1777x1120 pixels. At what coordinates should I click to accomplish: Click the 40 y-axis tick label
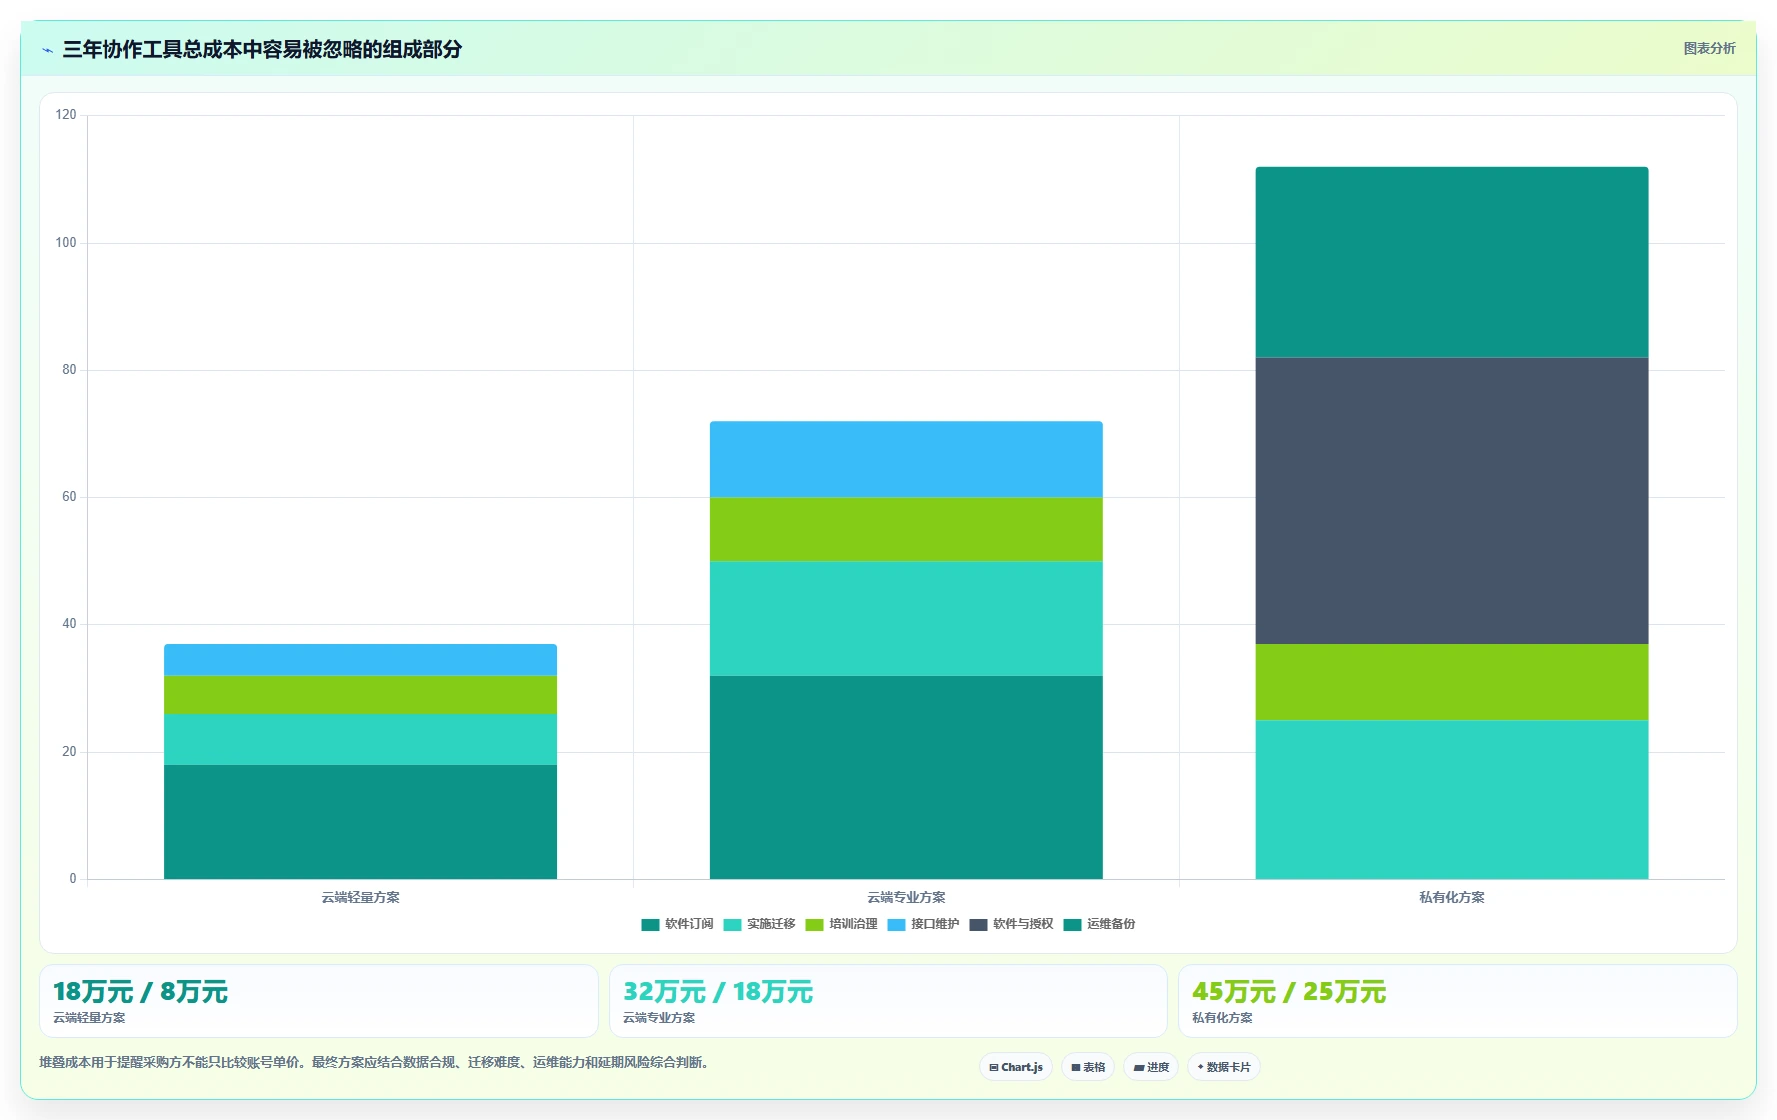(69, 624)
